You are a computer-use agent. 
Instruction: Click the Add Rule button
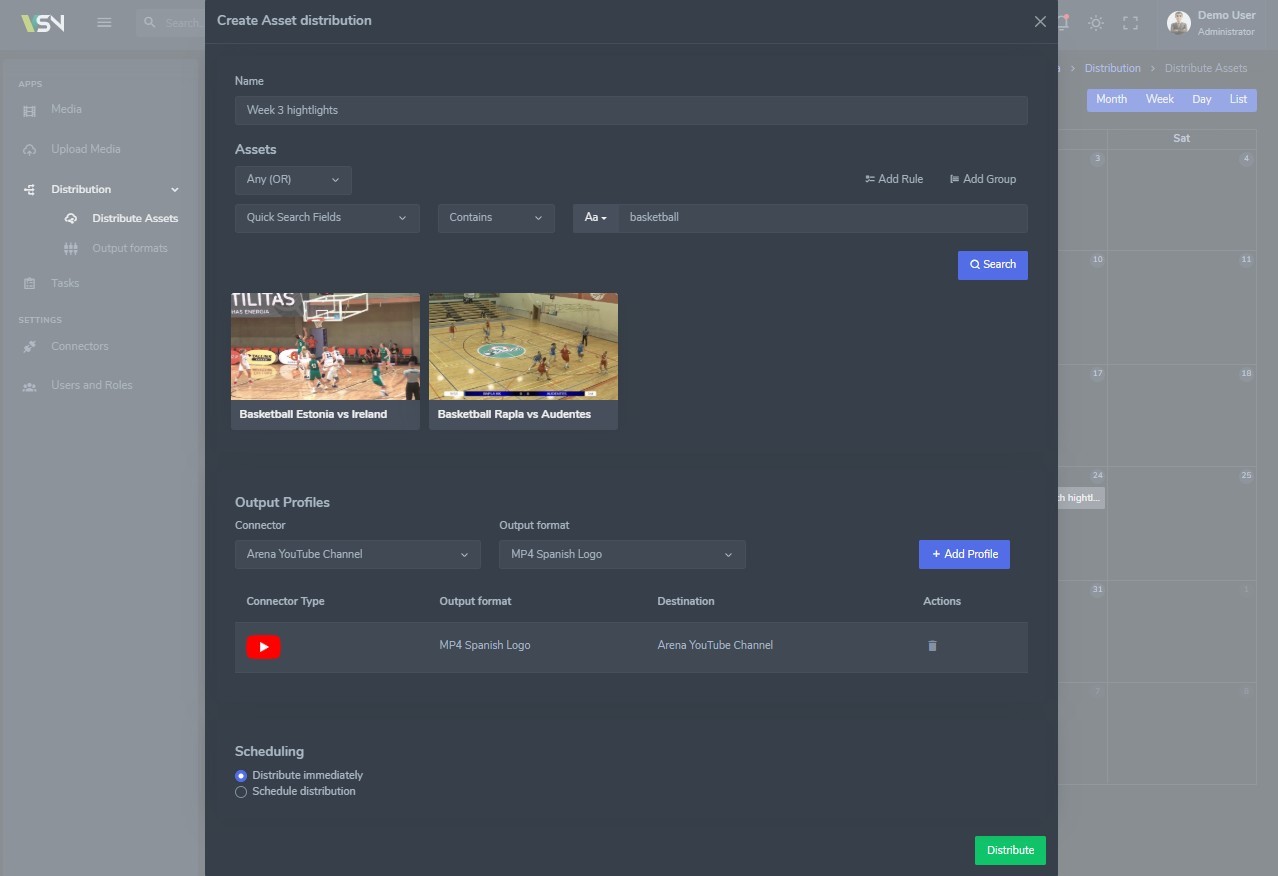click(894, 179)
